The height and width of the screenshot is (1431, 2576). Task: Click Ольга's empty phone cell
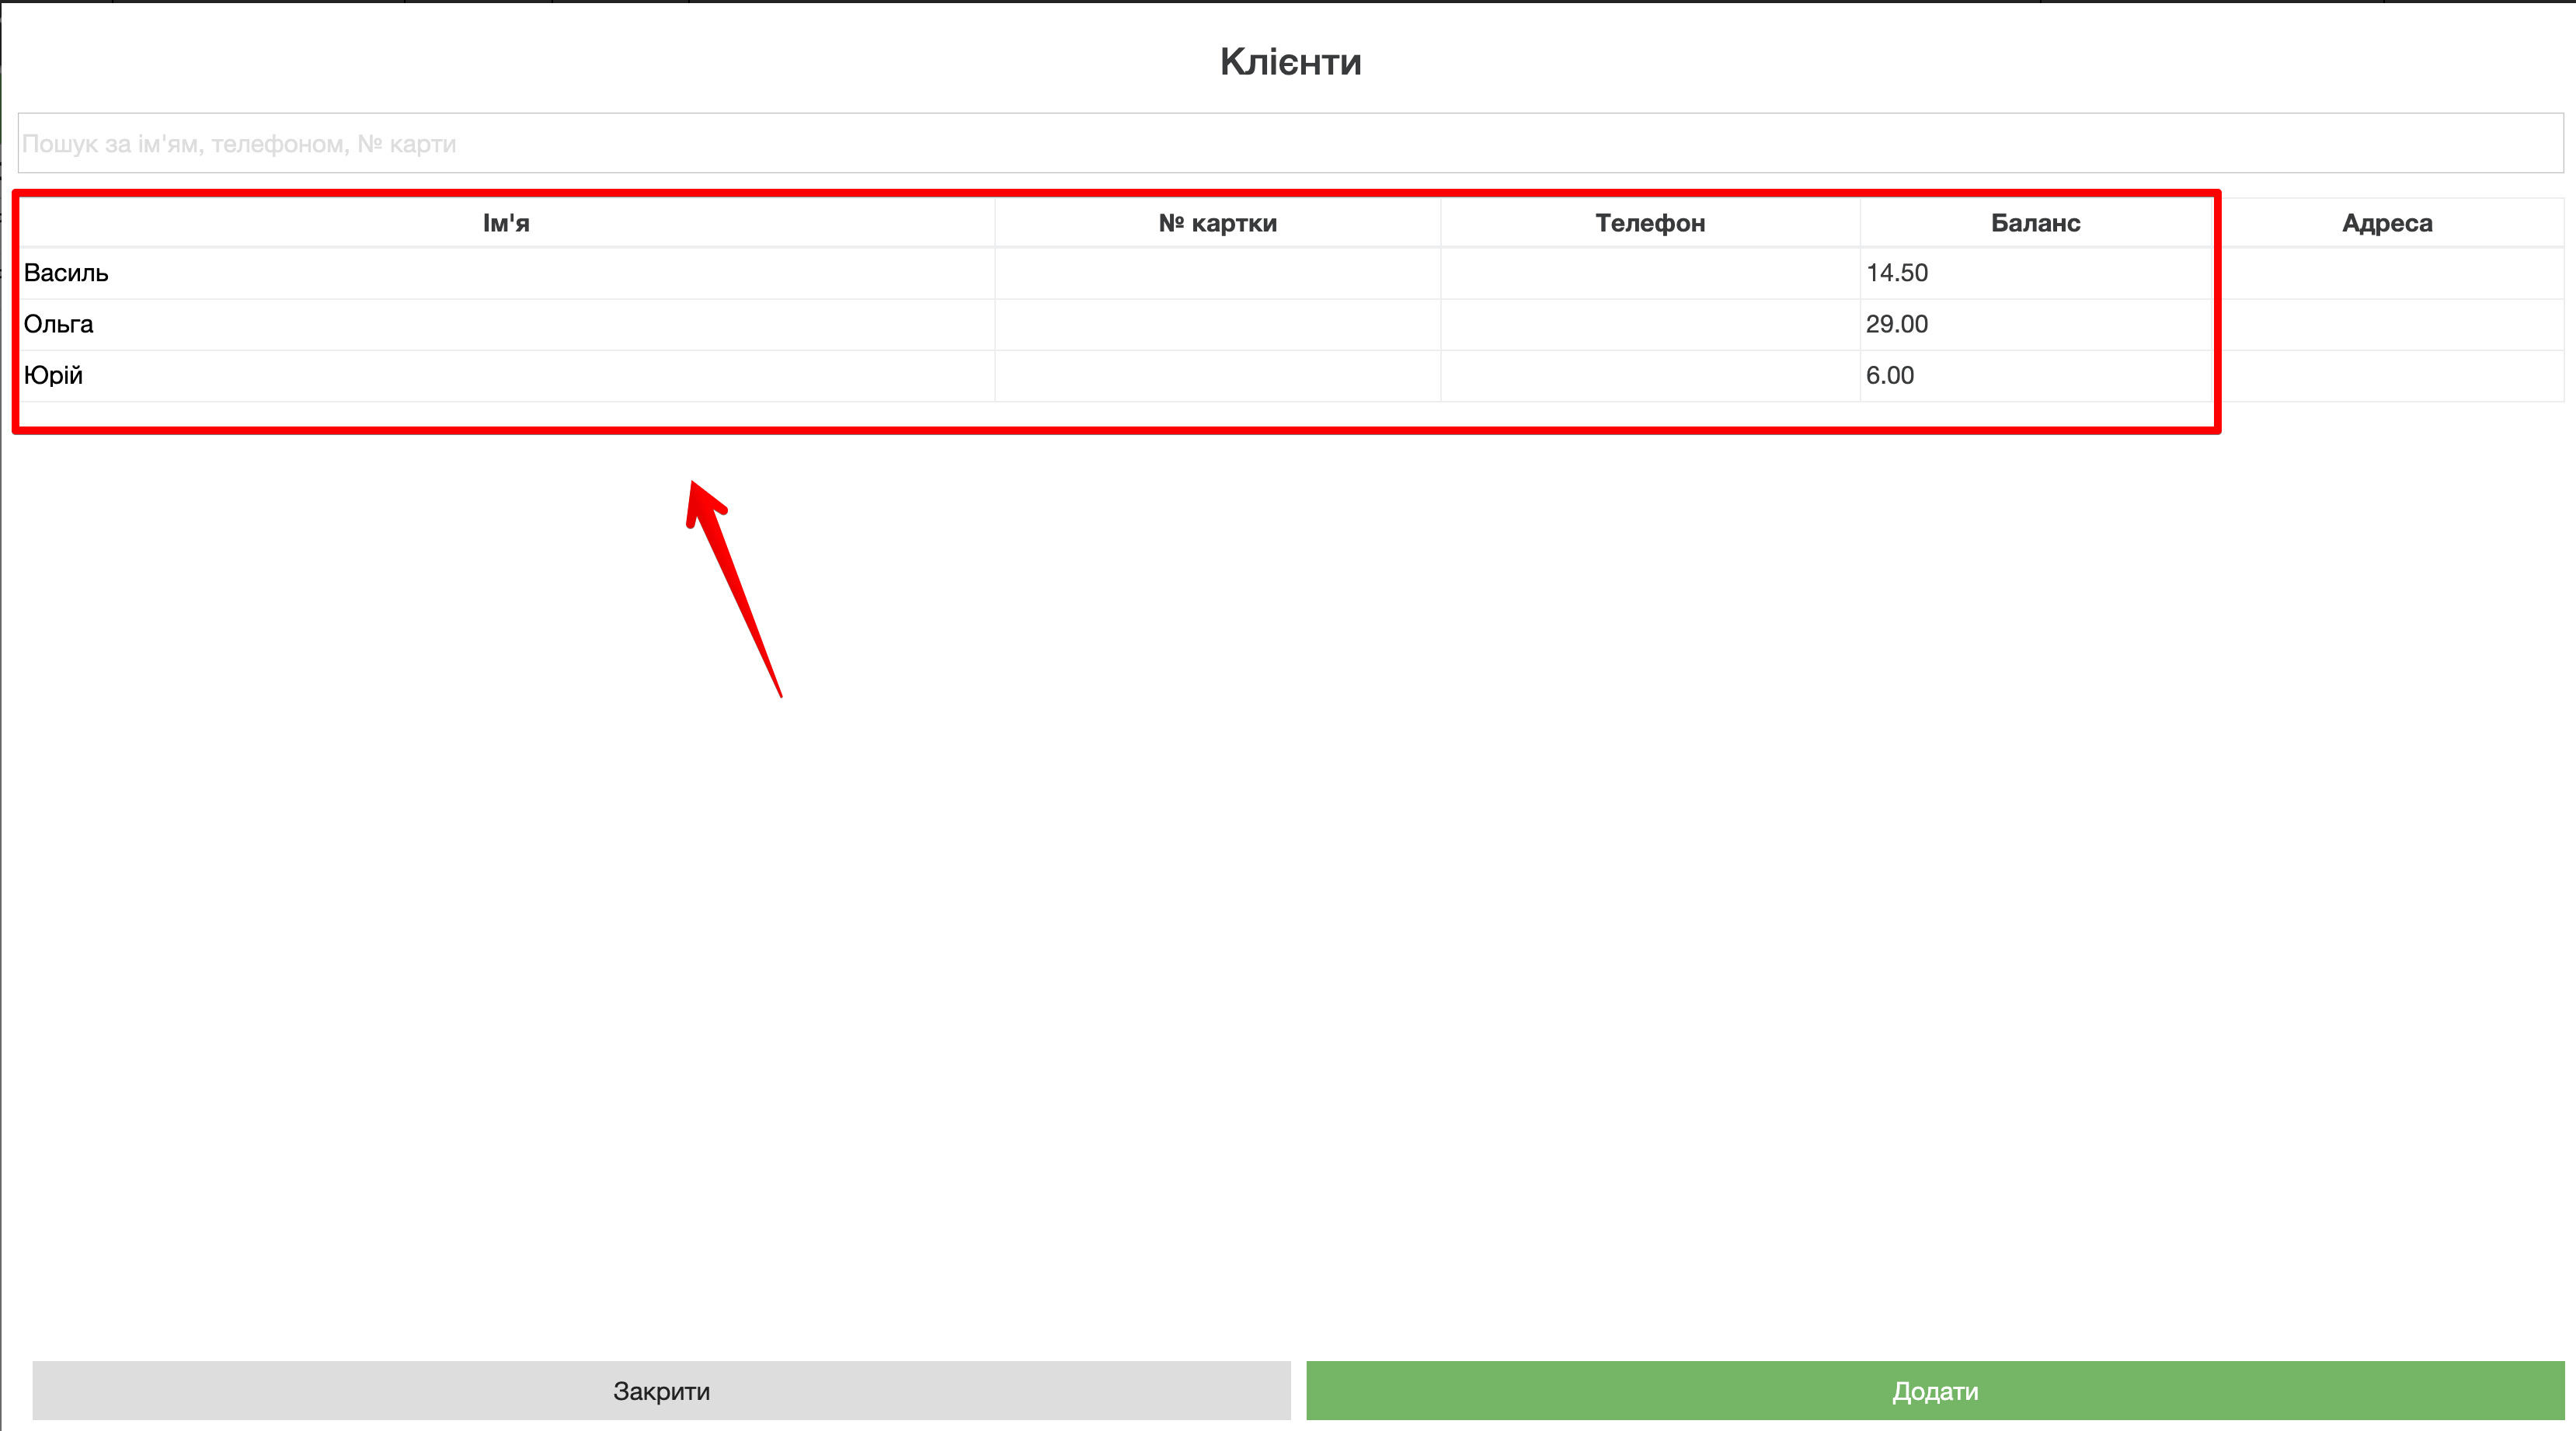1650,324
